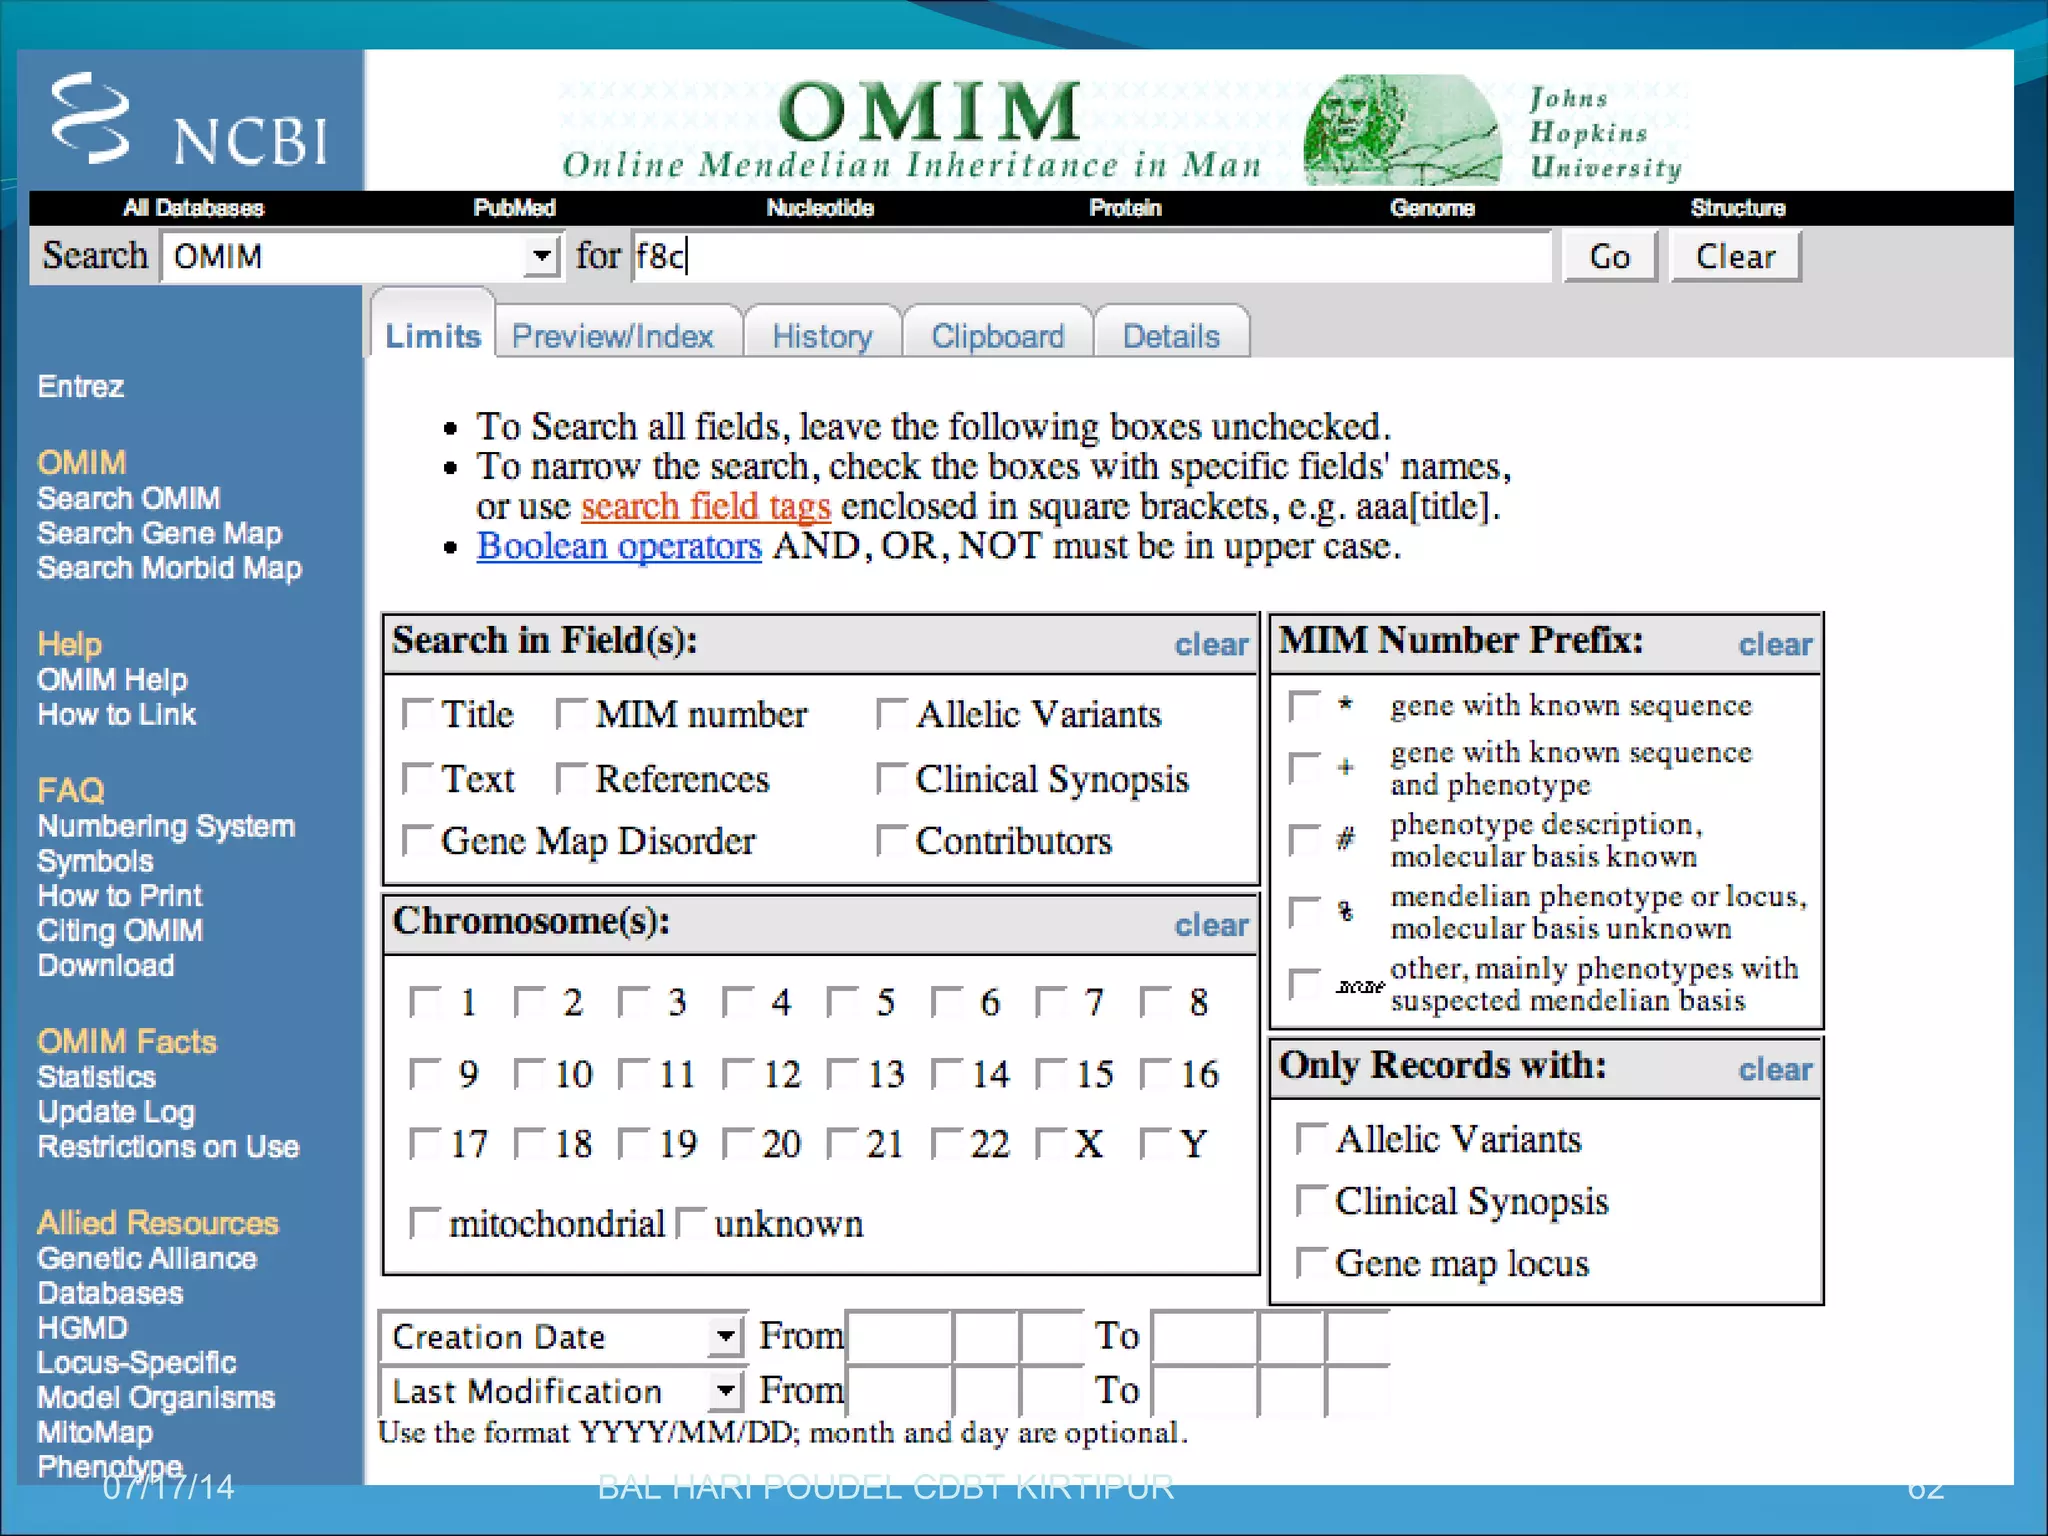Switch to the Preview/Index tab
This screenshot has height=1536, width=2048.
tap(613, 336)
